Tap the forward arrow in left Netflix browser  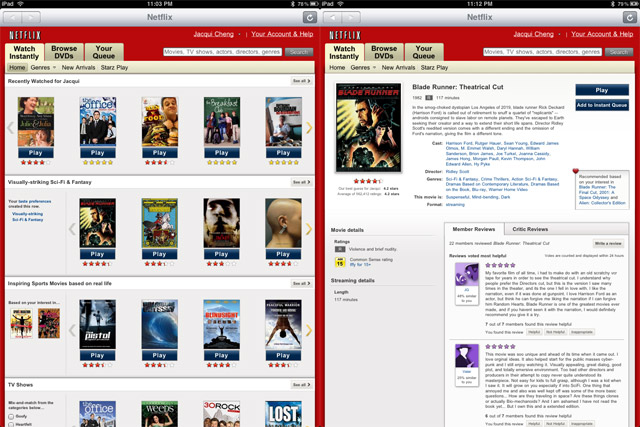pyautogui.click(x=31, y=18)
